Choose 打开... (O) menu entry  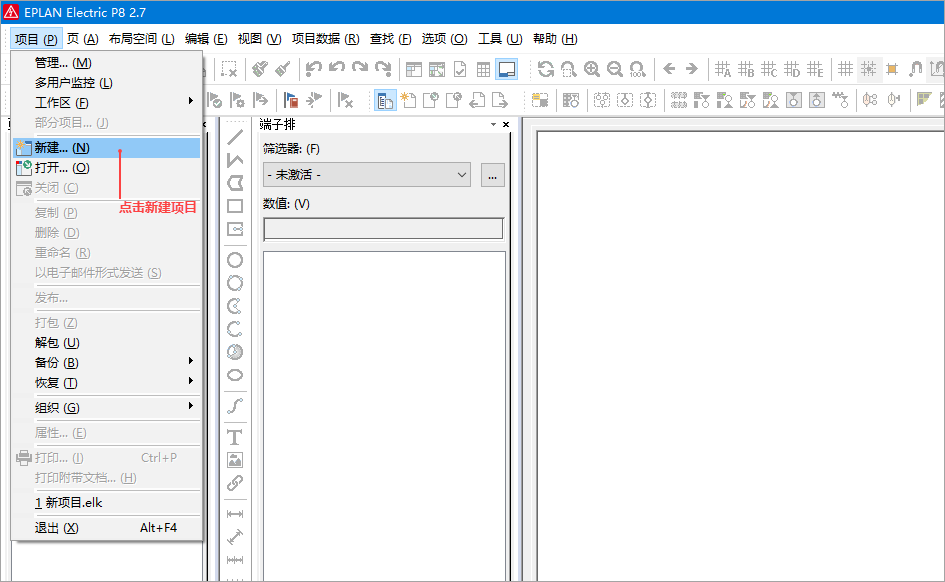tap(107, 167)
